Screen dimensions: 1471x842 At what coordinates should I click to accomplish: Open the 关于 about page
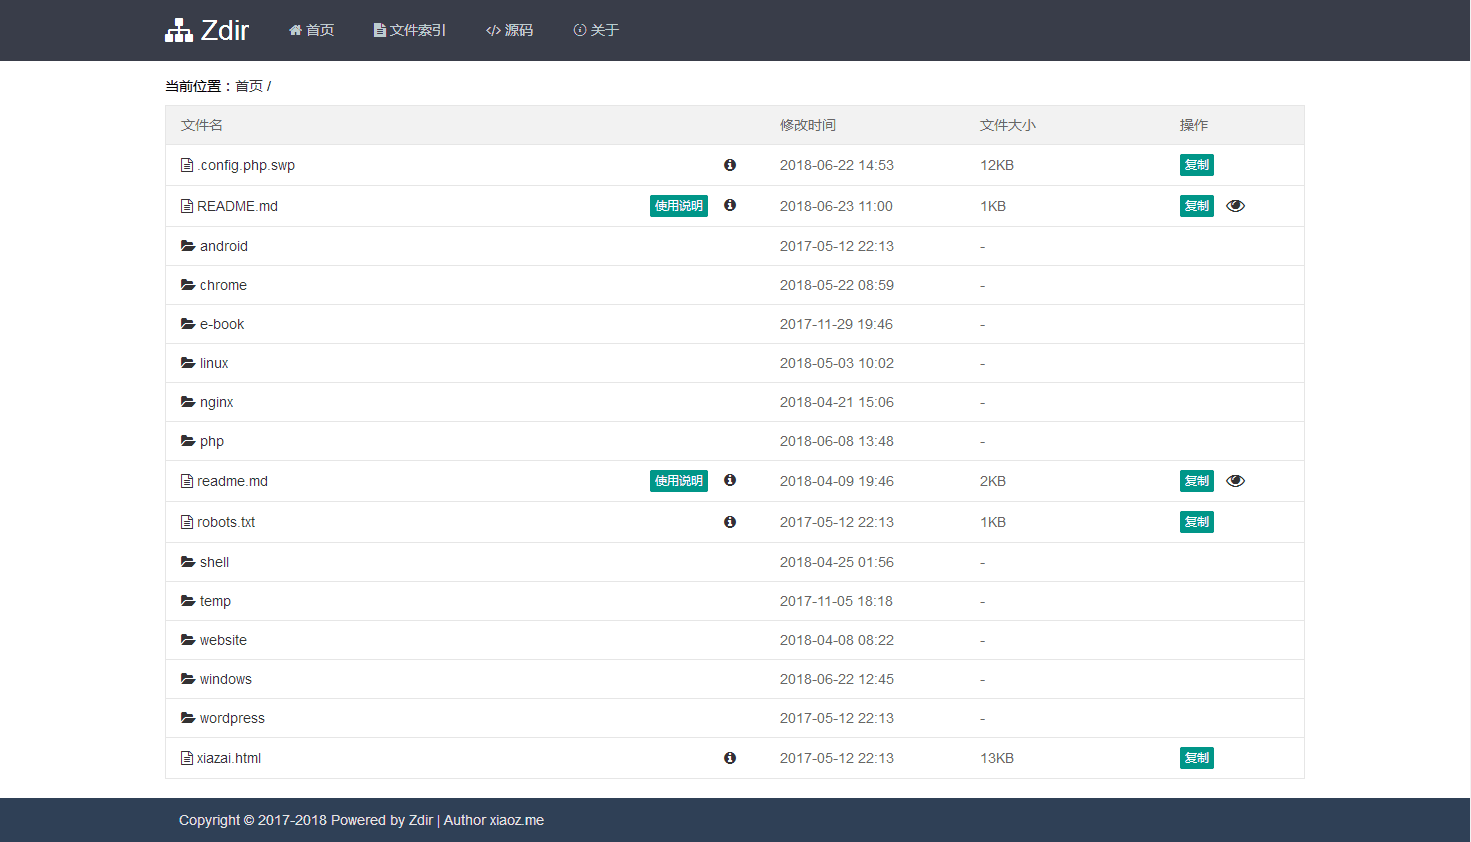(596, 30)
